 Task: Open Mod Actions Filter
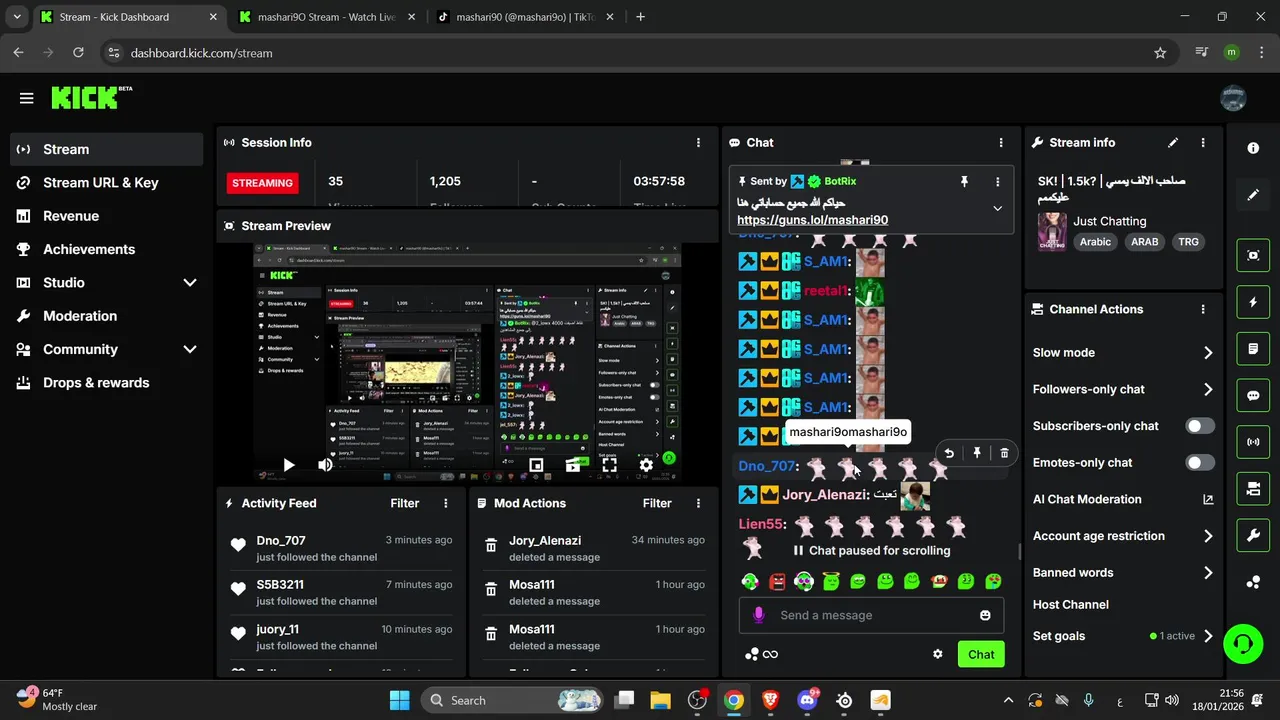click(x=657, y=503)
